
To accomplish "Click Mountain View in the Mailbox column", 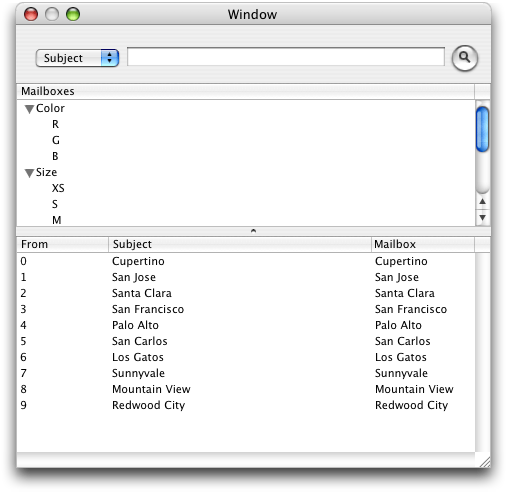I will pos(414,389).
